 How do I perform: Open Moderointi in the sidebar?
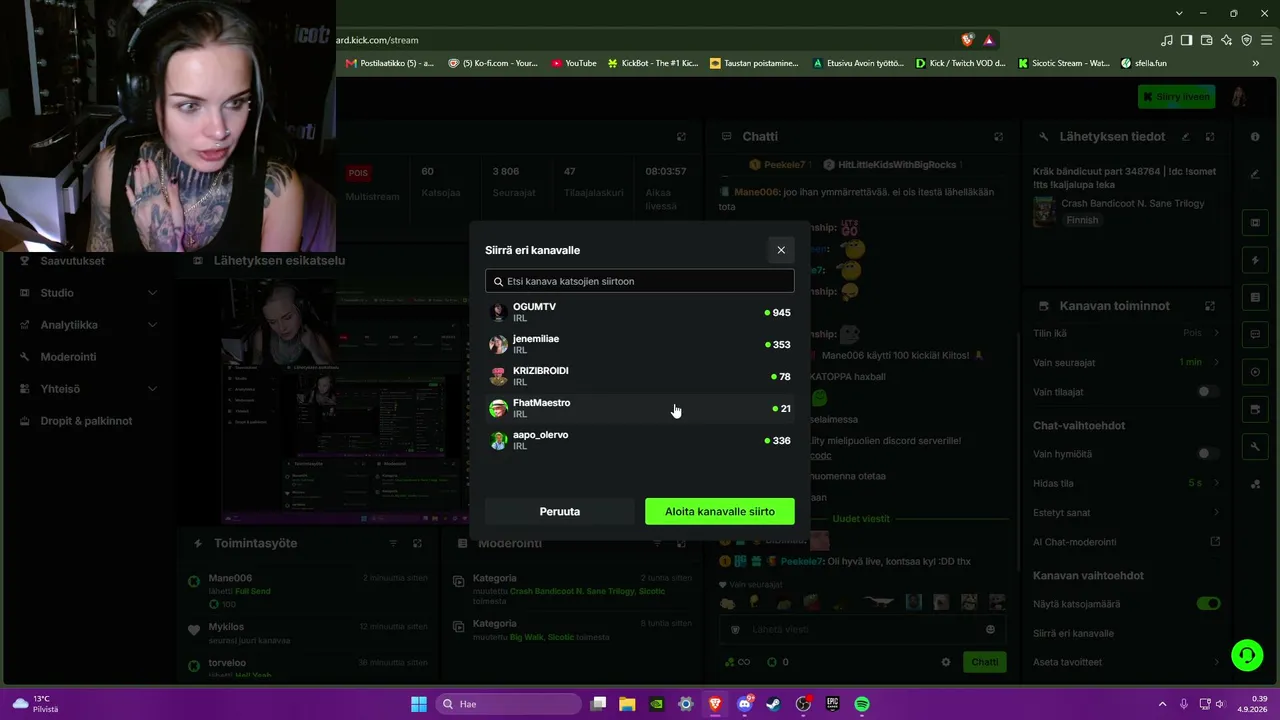68,357
